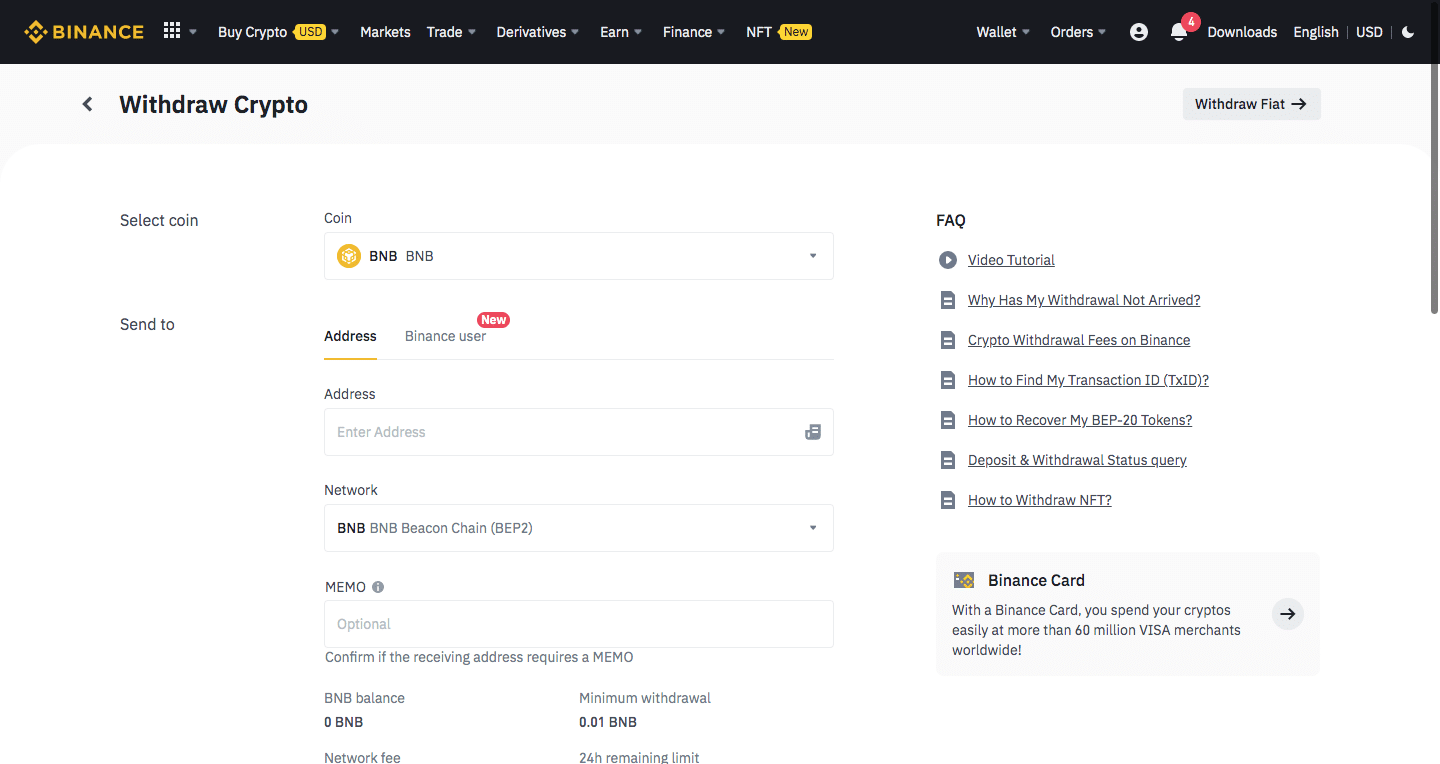This screenshot has height=764, width=1440.
Task: Click the page vertical scrollbar
Action: tap(1435, 190)
